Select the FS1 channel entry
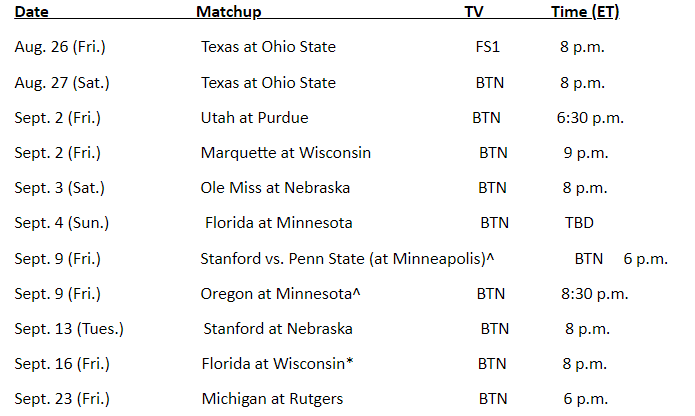This screenshot has width=695, height=416. pos(488,47)
